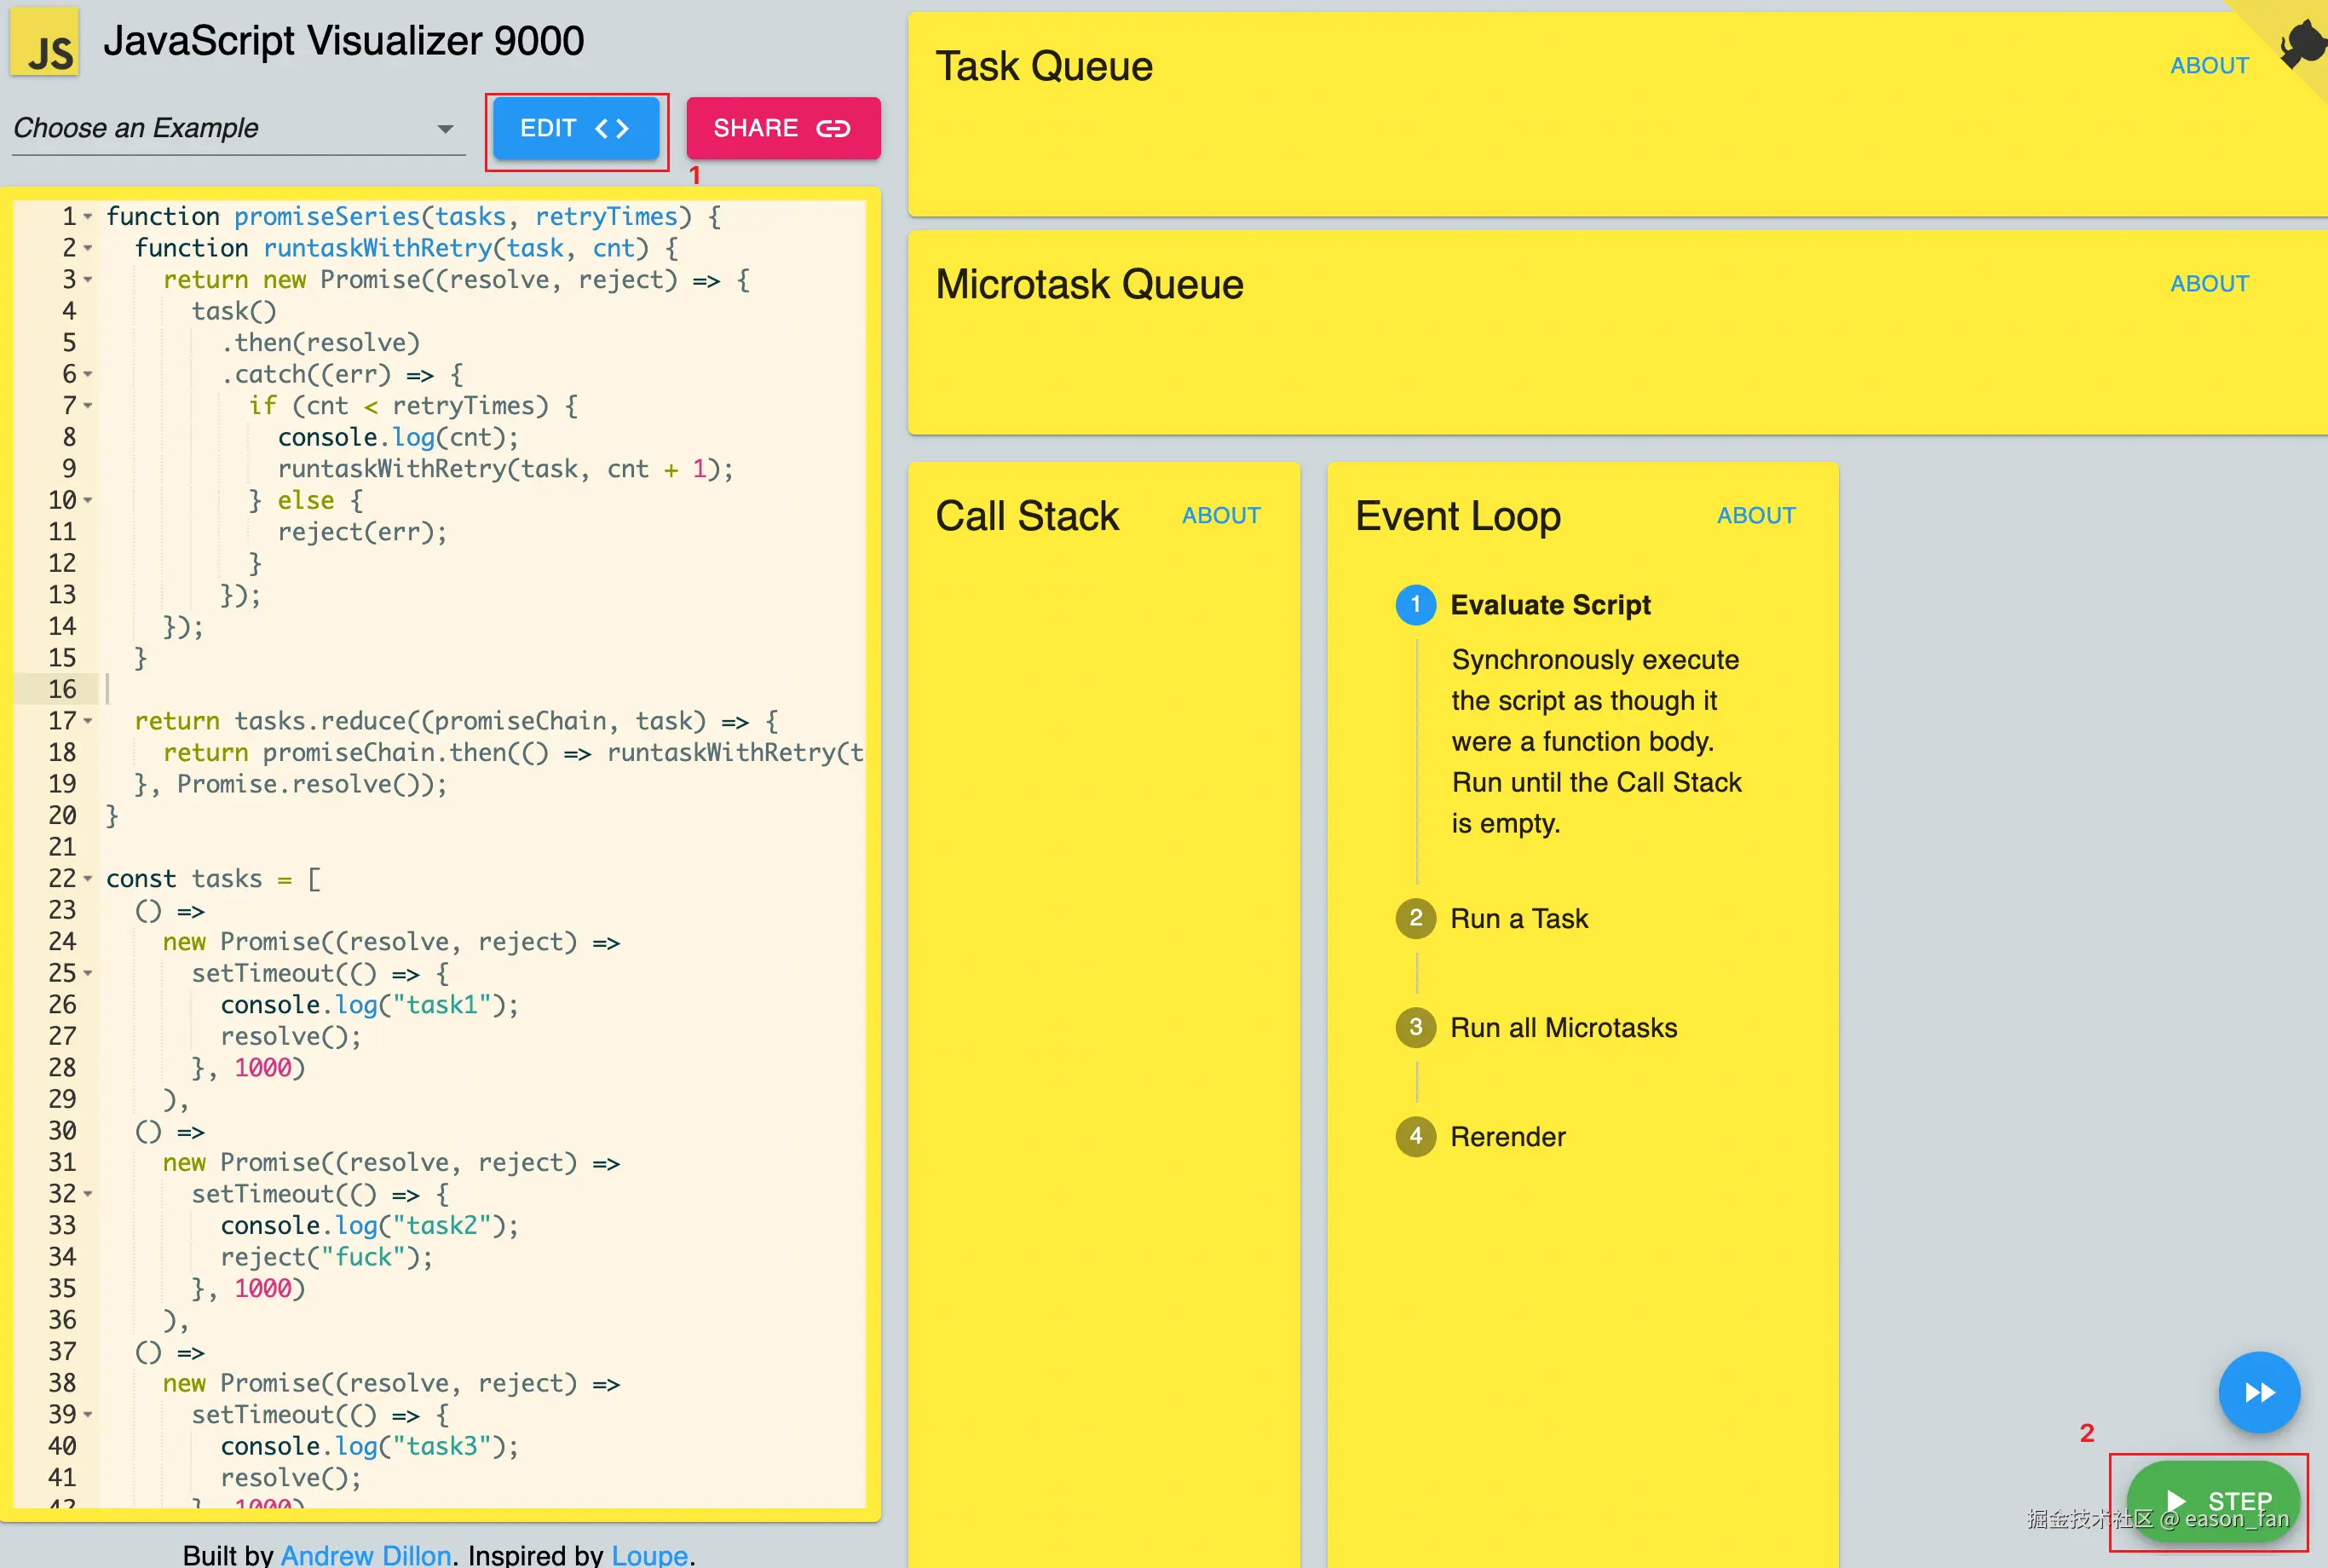Click Run a Task step circle
This screenshot has height=1568, width=2328.
(x=1415, y=918)
